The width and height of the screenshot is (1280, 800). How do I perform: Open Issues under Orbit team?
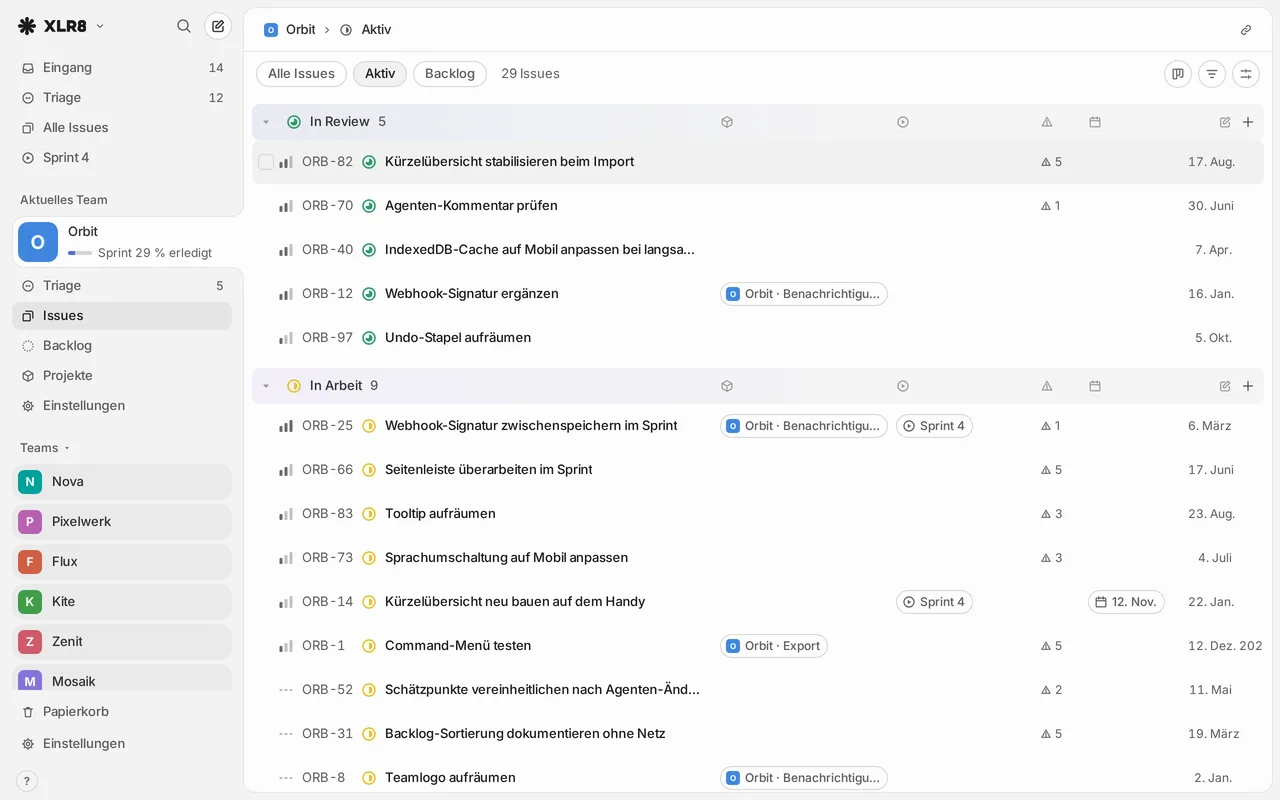point(122,316)
